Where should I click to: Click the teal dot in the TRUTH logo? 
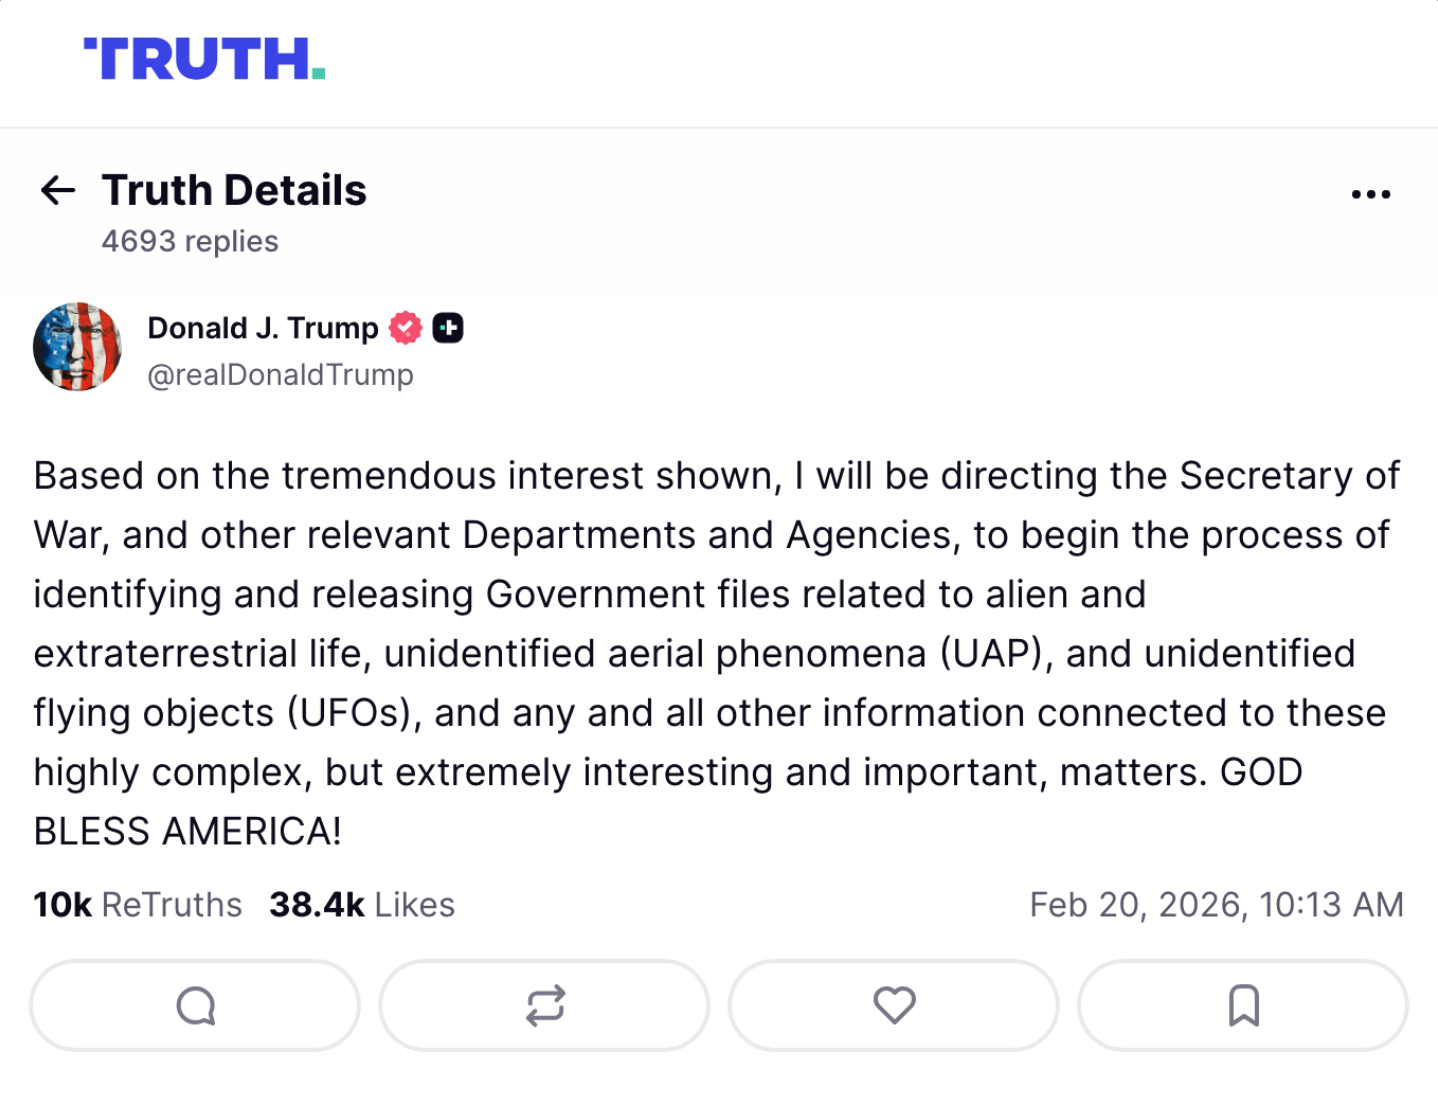point(318,73)
